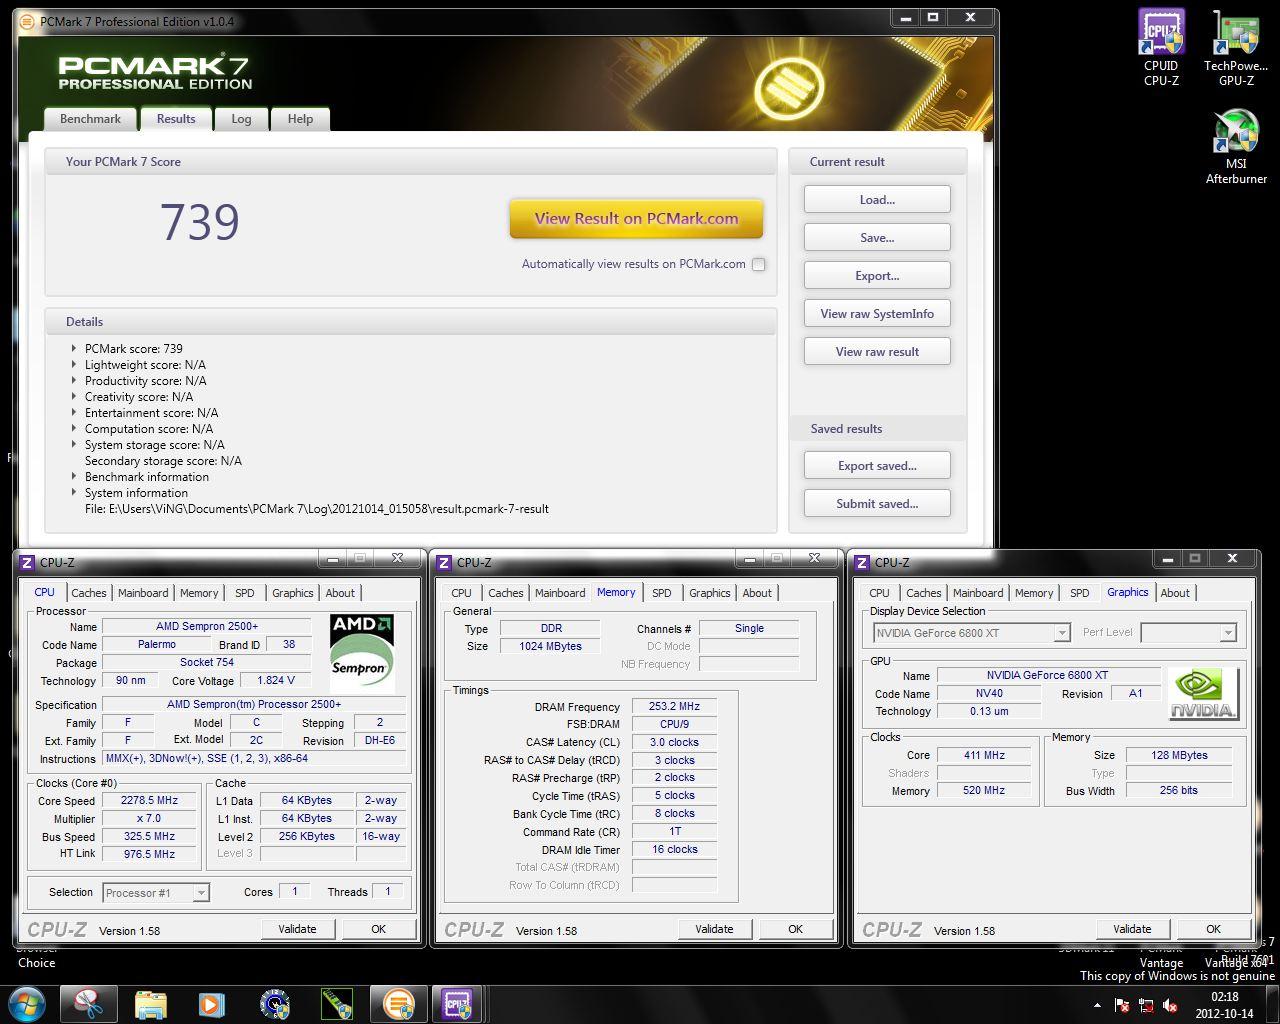Click the Load... button
This screenshot has height=1024, width=1280.
point(877,200)
